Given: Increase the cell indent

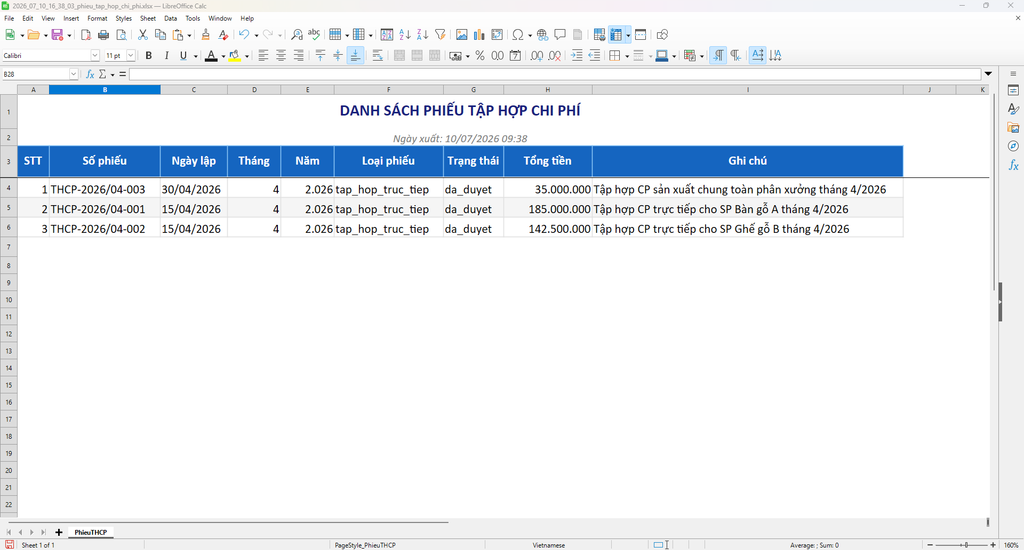Looking at the screenshot, I should point(577,56).
